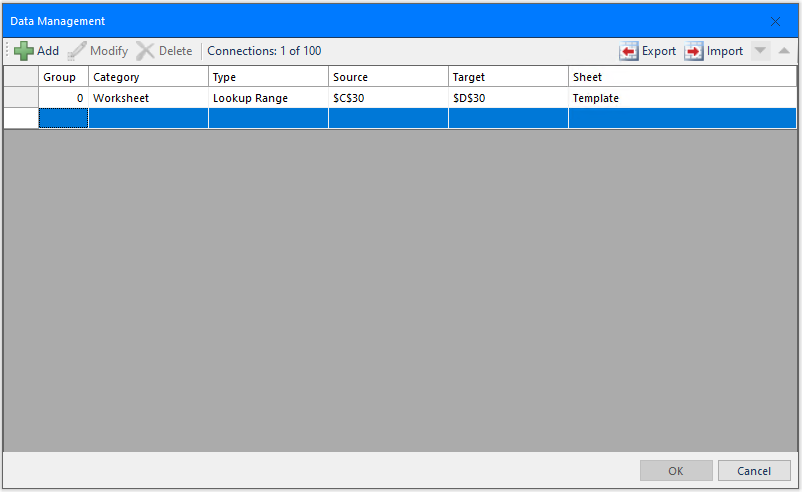The width and height of the screenshot is (802, 492).
Task: Select the Worksheet category cell
Action: click(x=148, y=98)
